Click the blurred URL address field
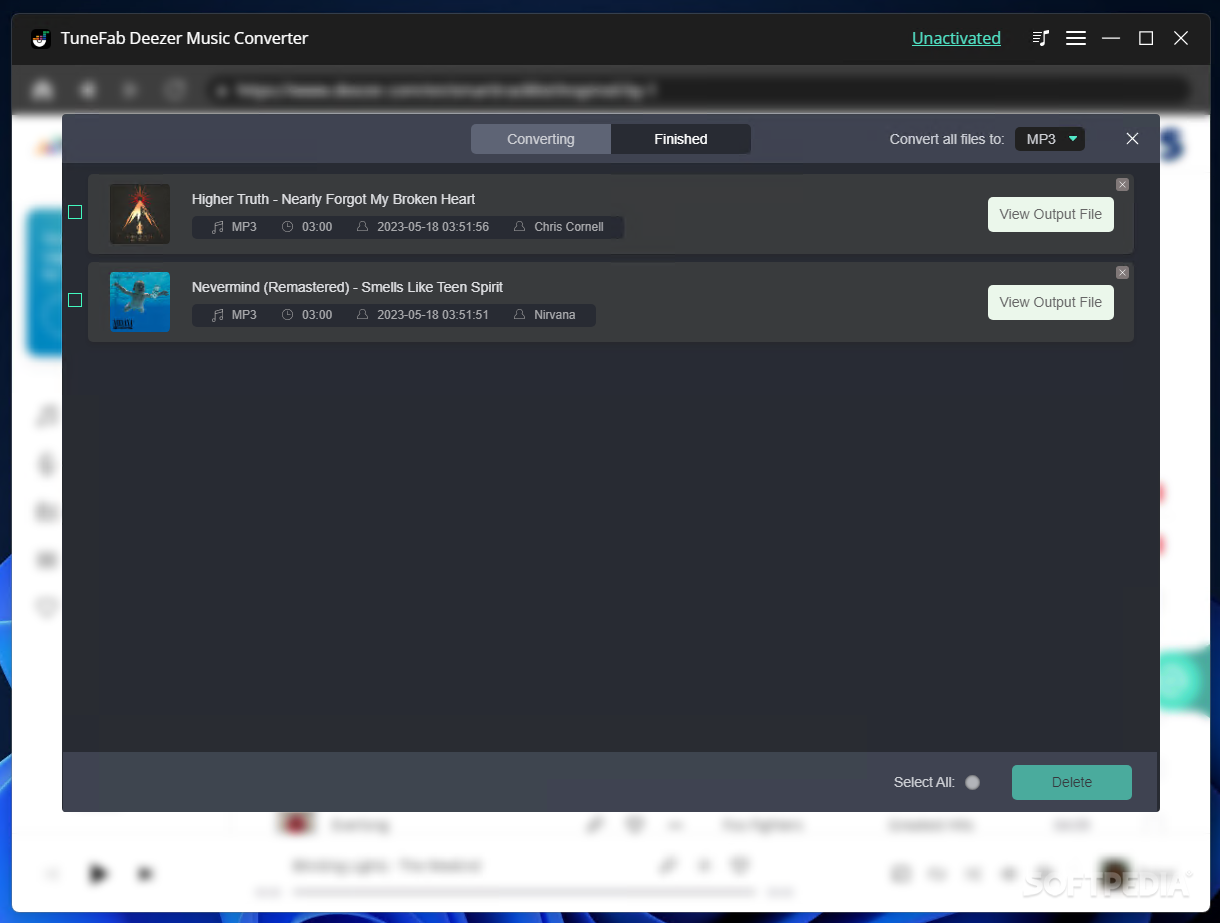The height and width of the screenshot is (923, 1220). coord(698,91)
